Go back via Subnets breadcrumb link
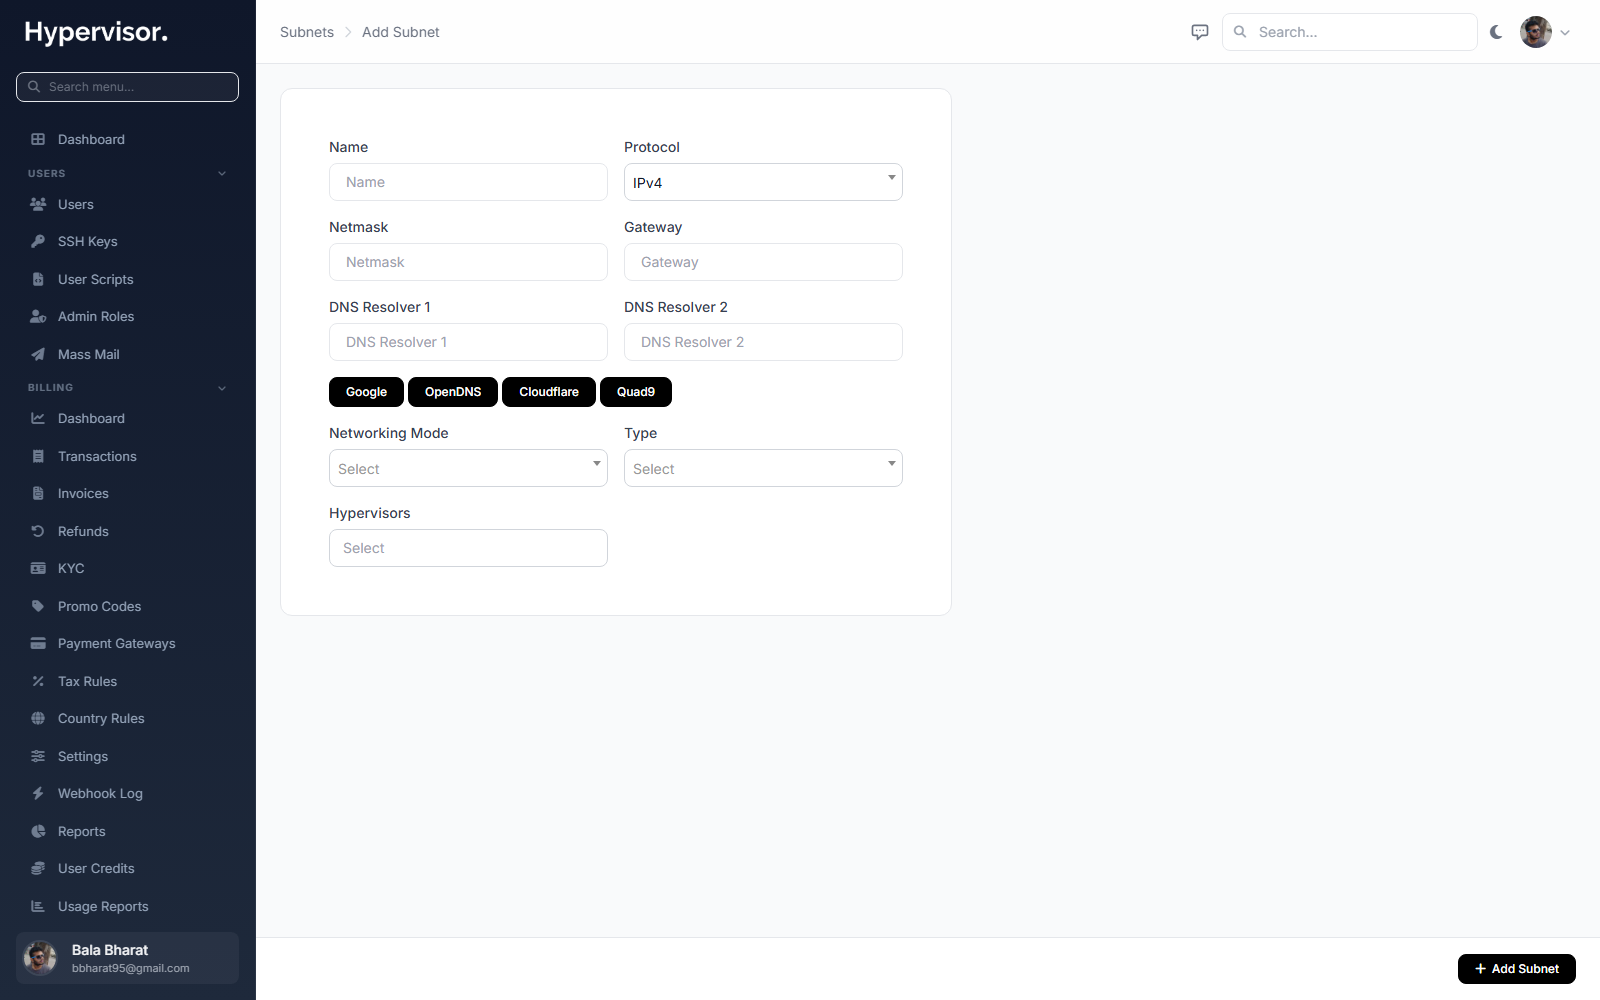The height and width of the screenshot is (1000, 1600). (x=307, y=32)
